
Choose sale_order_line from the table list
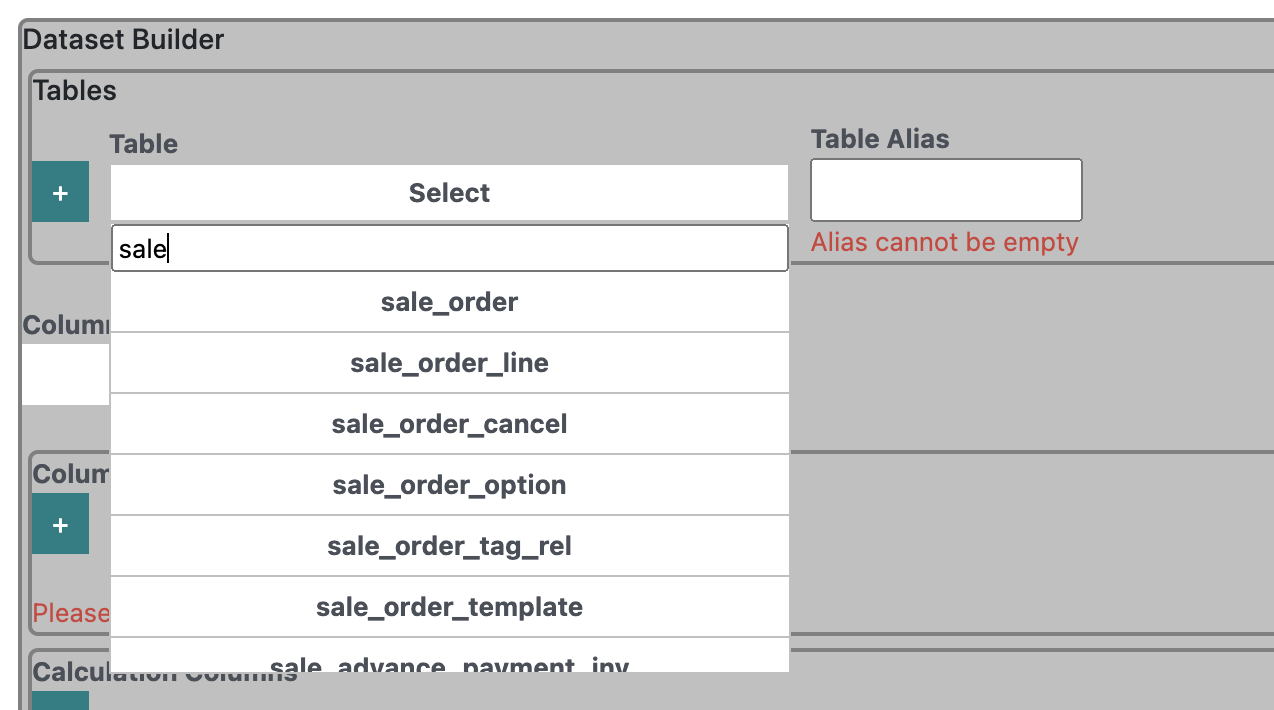click(x=449, y=363)
